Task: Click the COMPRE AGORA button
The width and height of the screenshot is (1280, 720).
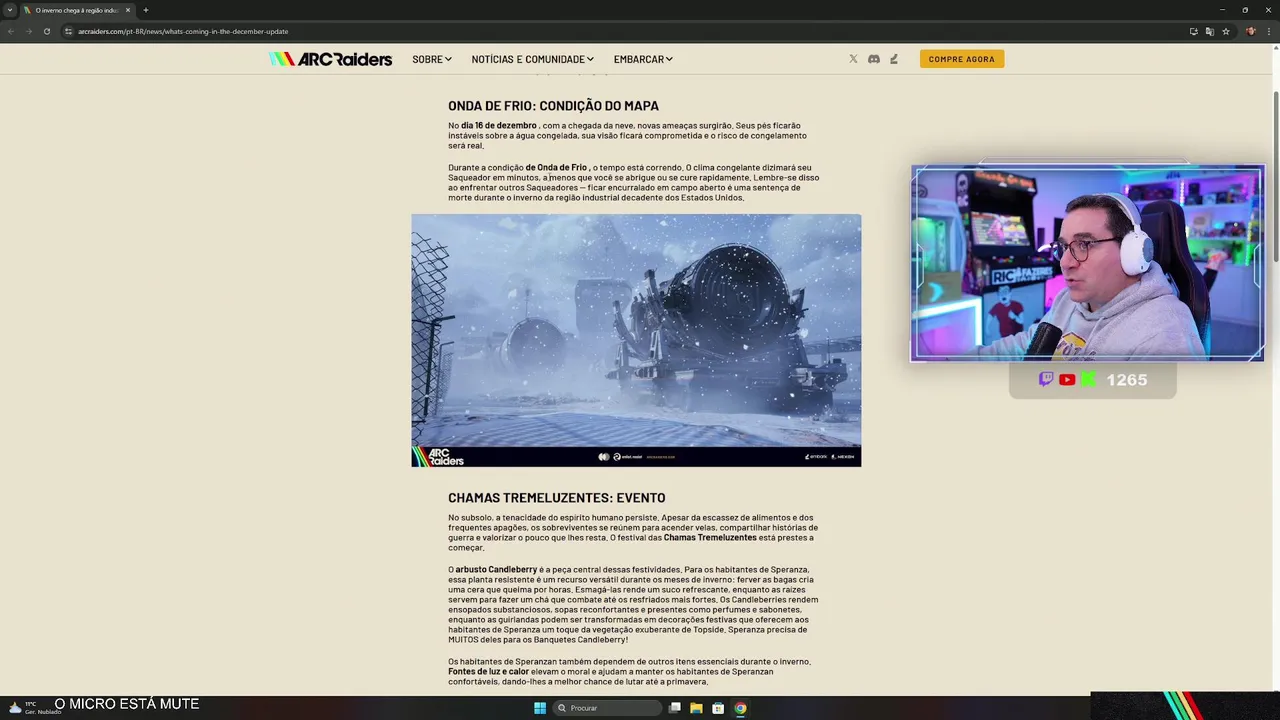Action: pos(962,59)
